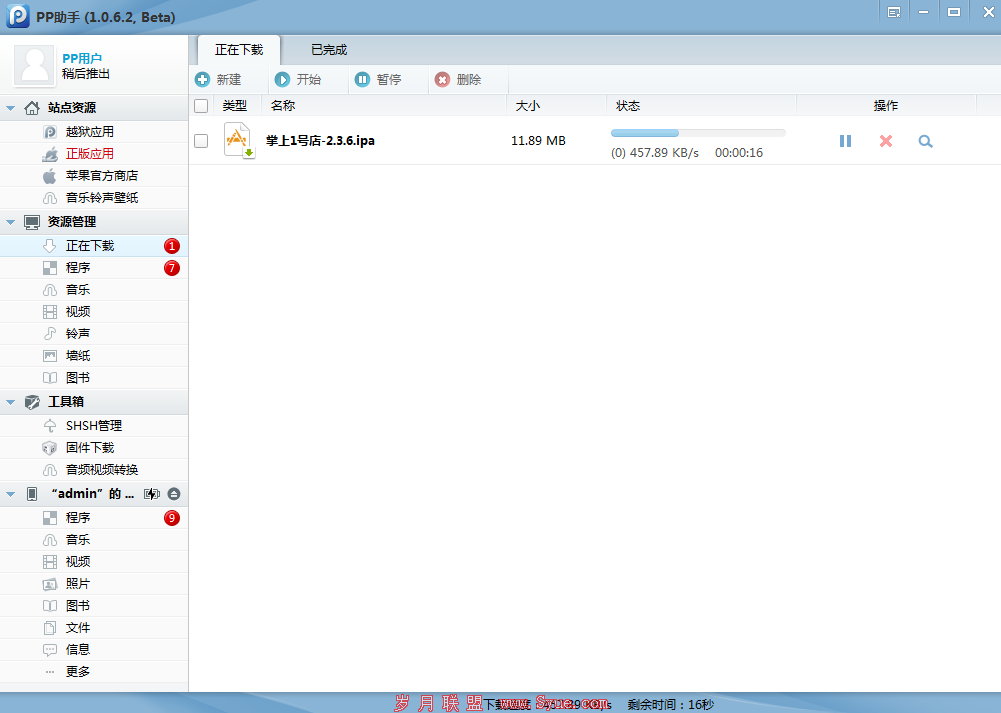Open 照片 on the device
1001x713 pixels.
click(94, 584)
